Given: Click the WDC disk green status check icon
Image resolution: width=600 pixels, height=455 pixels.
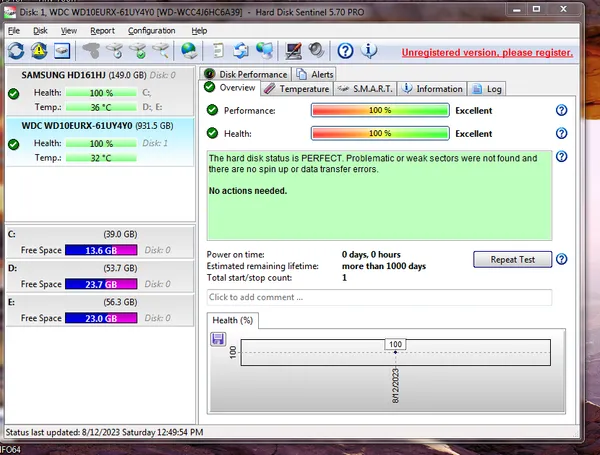Looking at the screenshot, I should (14, 144).
